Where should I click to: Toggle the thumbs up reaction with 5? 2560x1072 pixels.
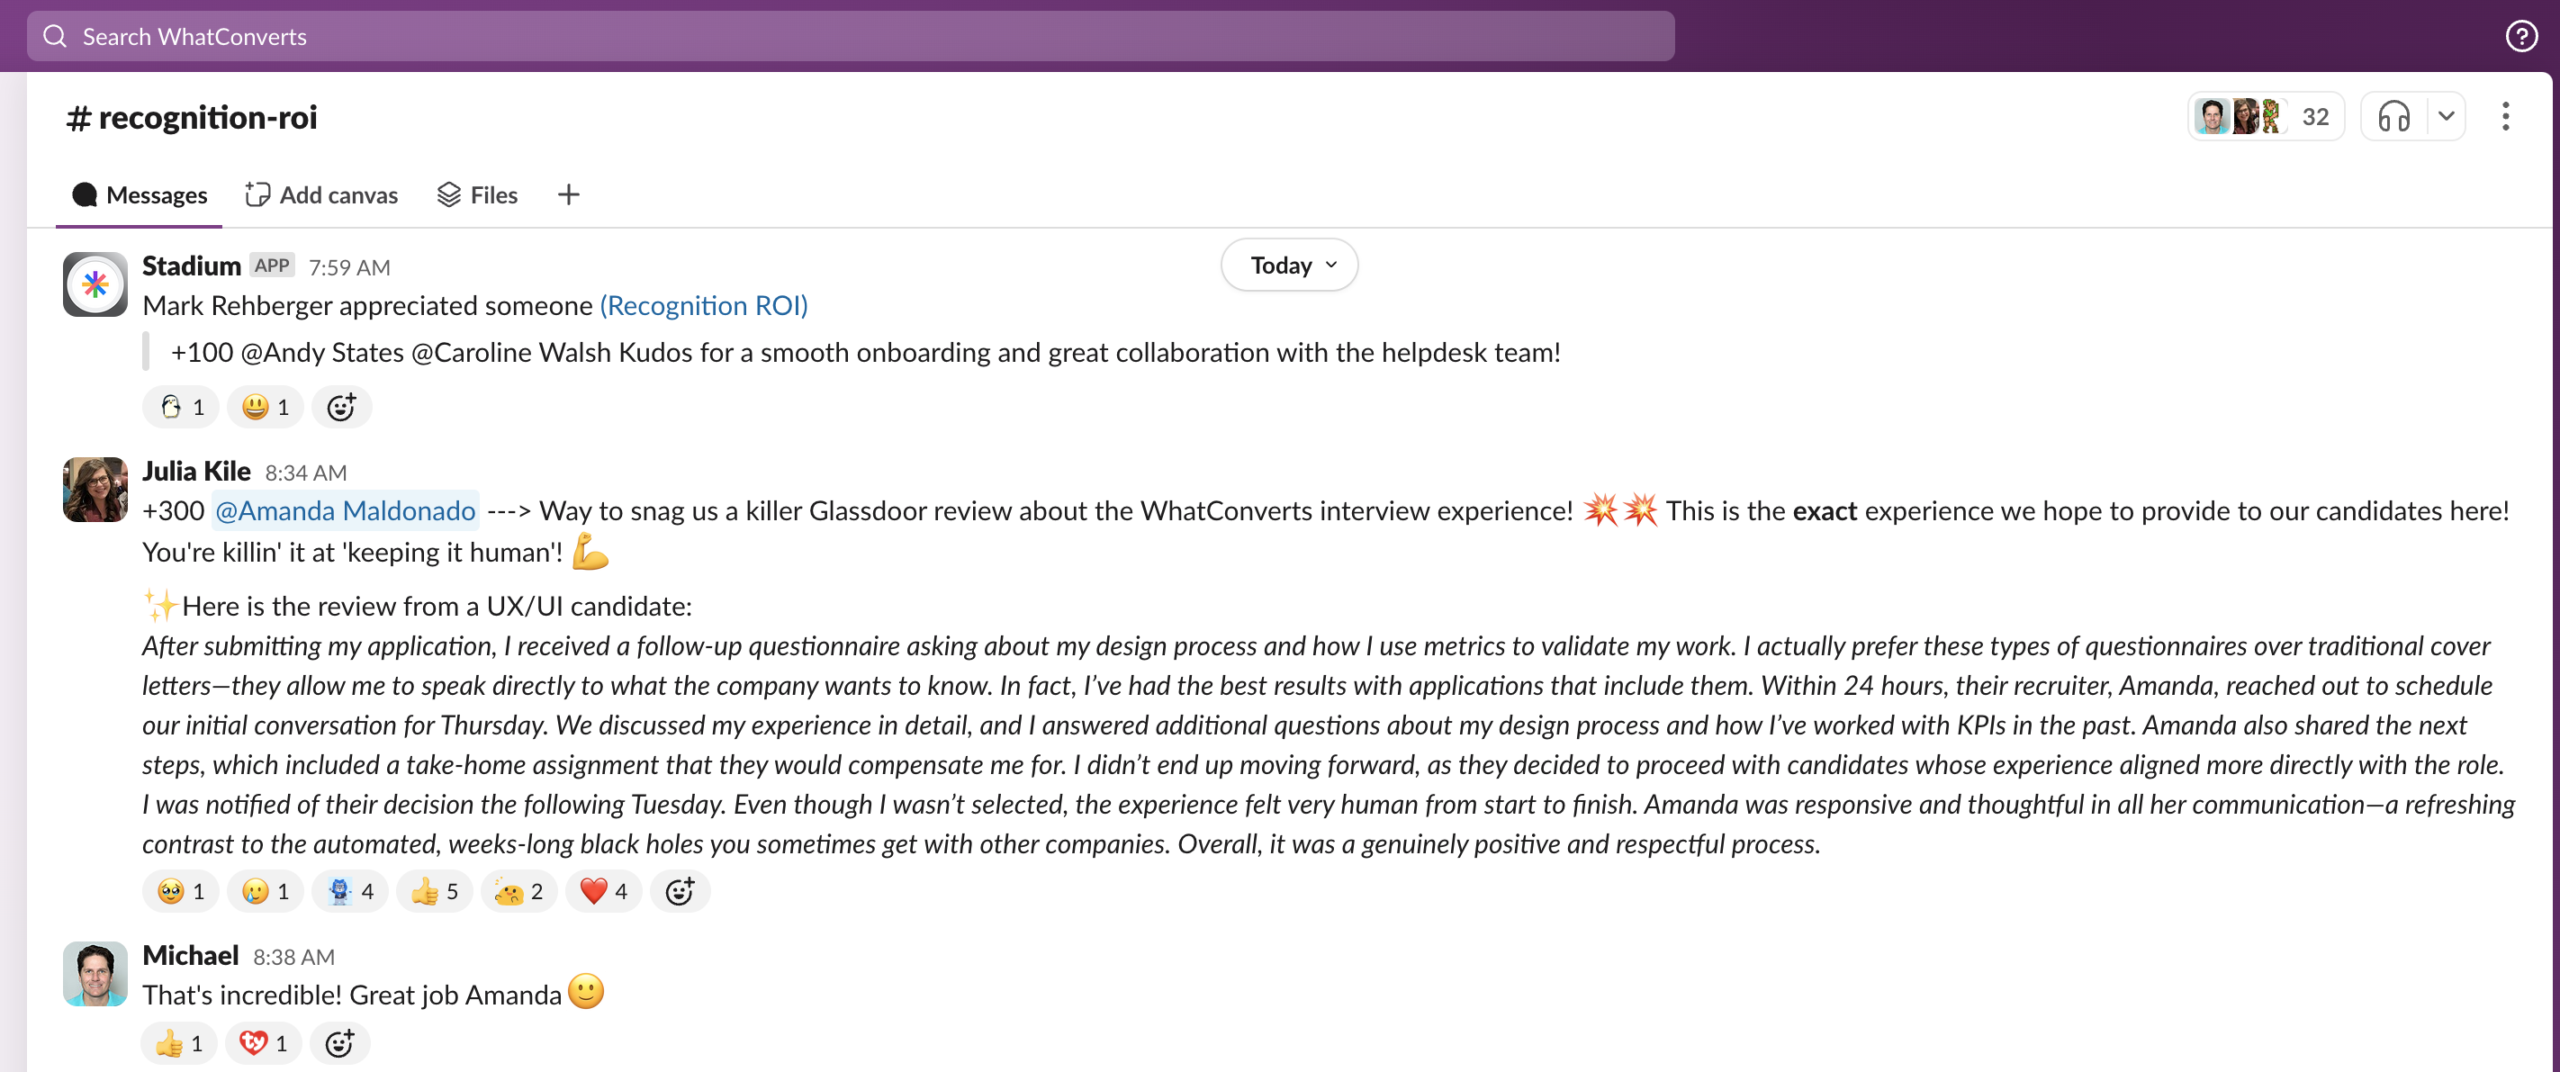tap(435, 891)
